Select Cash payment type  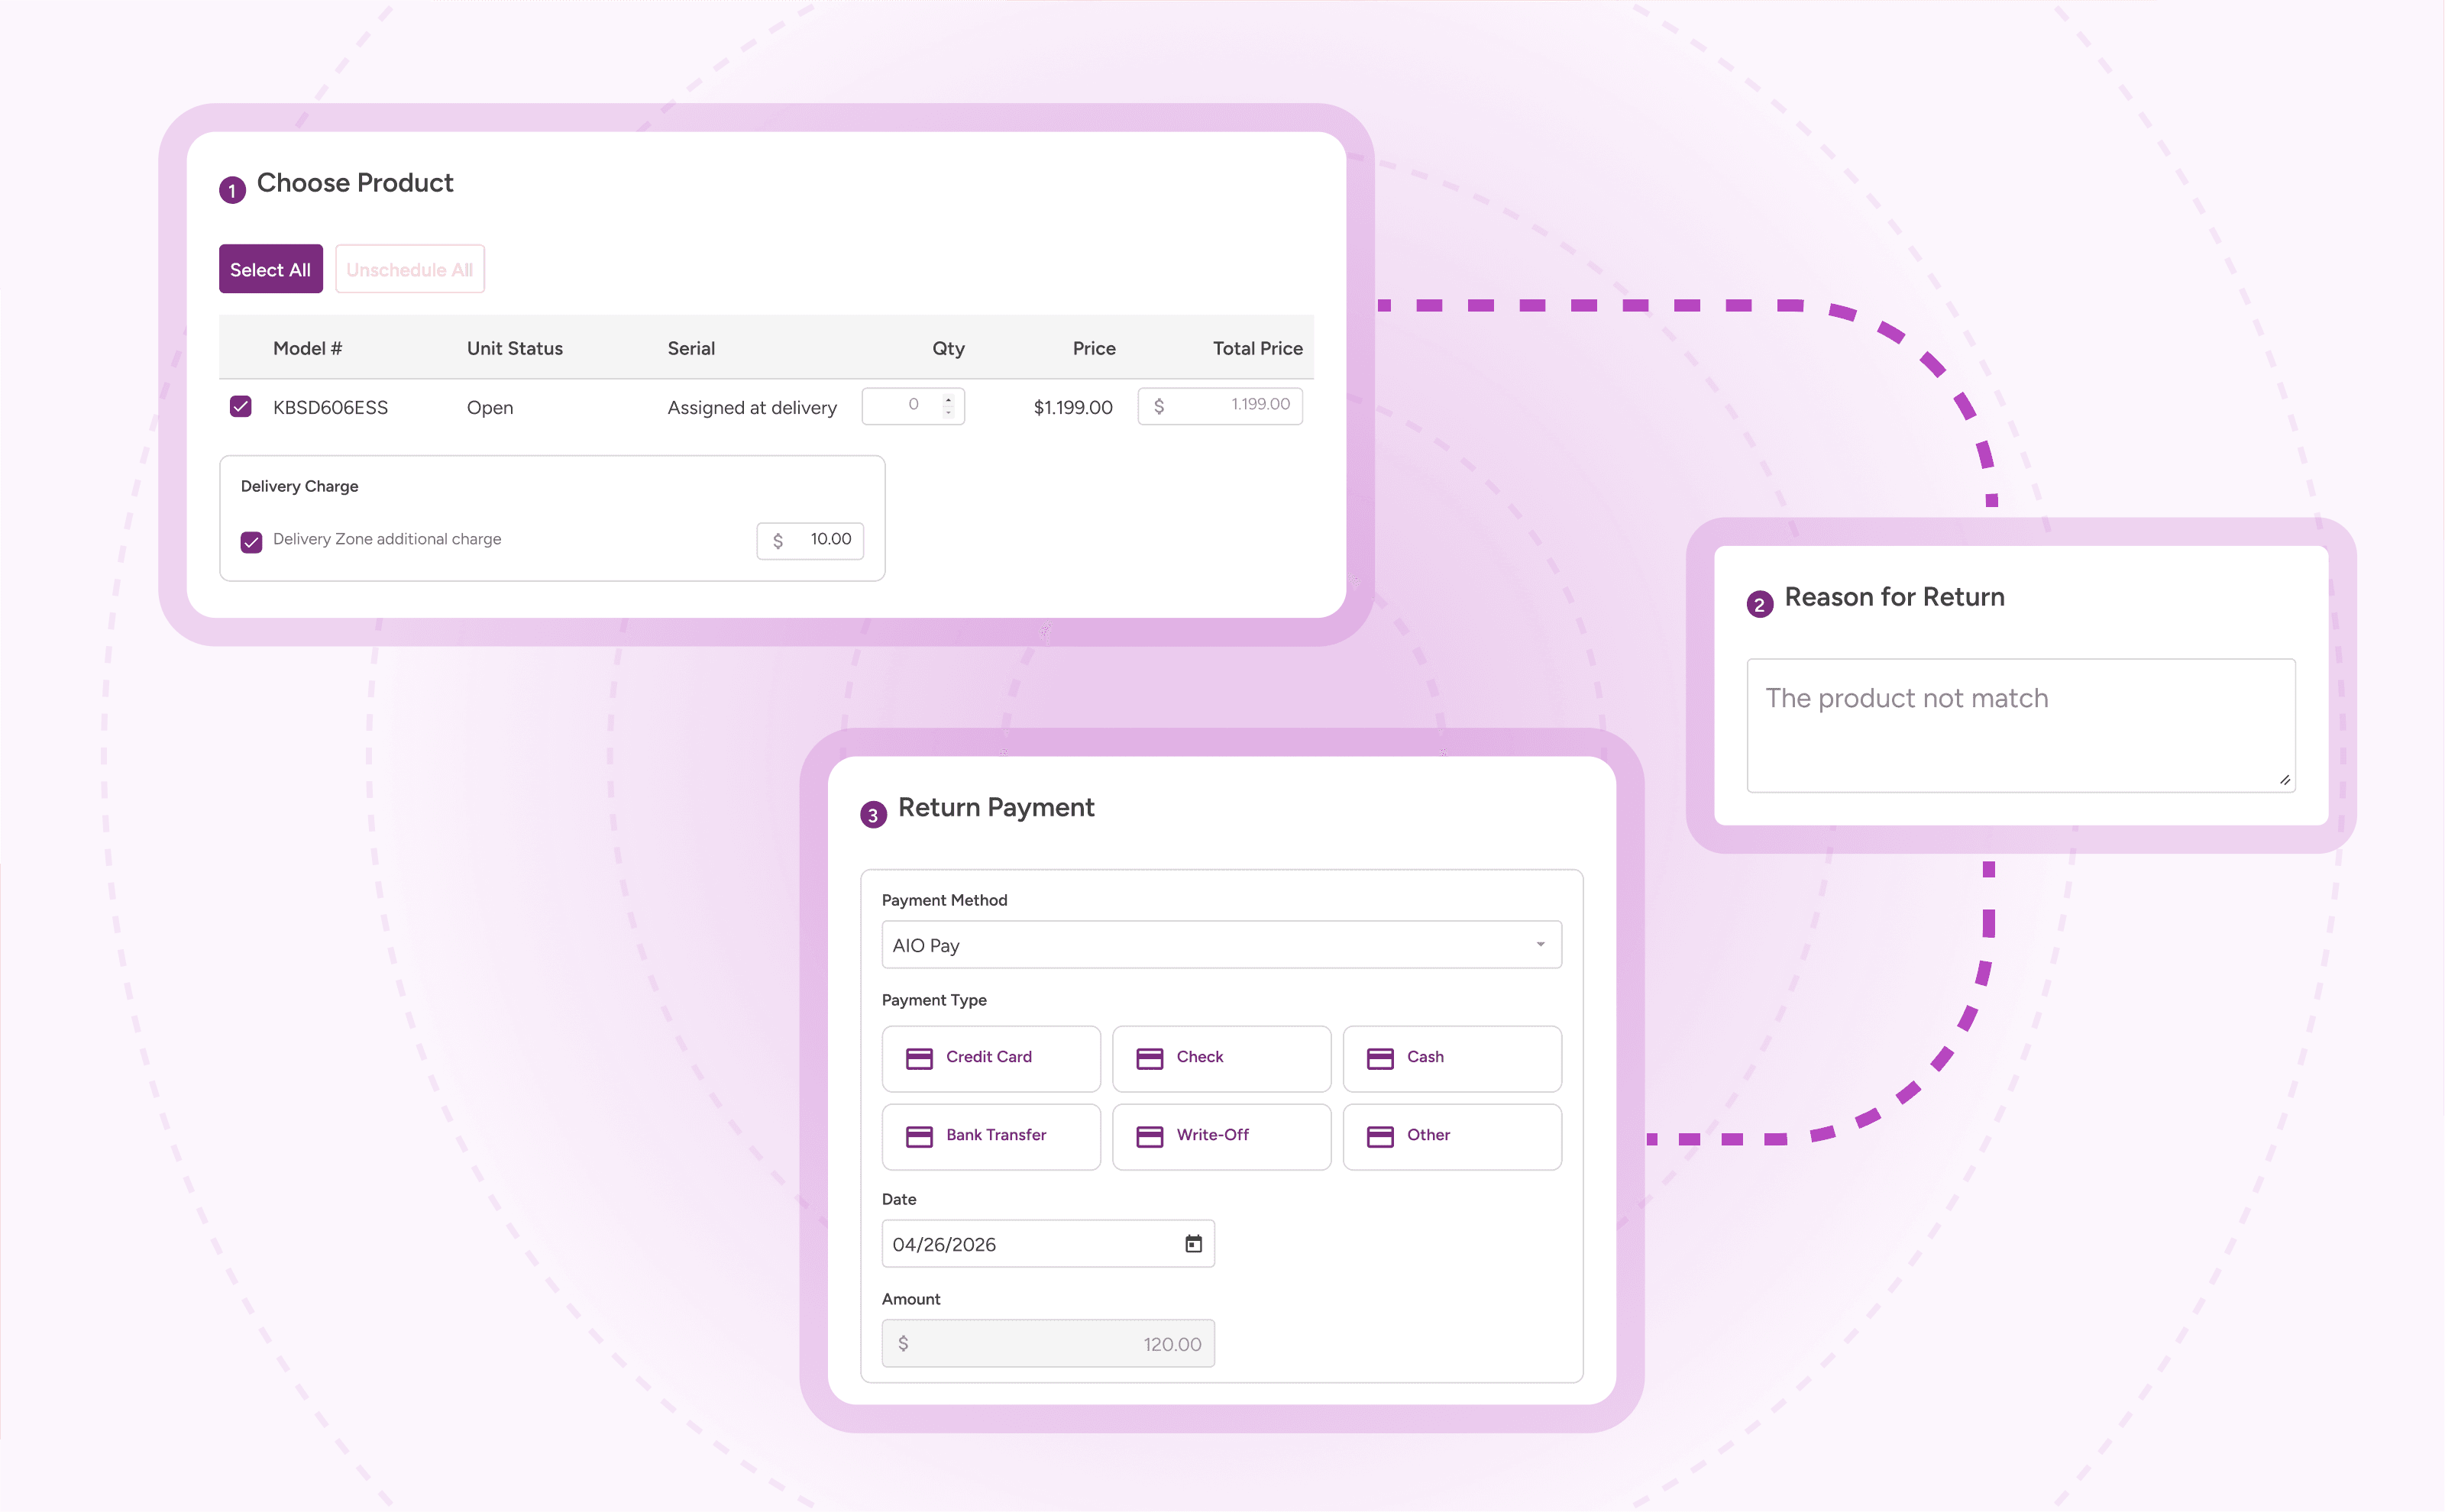coord(1452,1058)
